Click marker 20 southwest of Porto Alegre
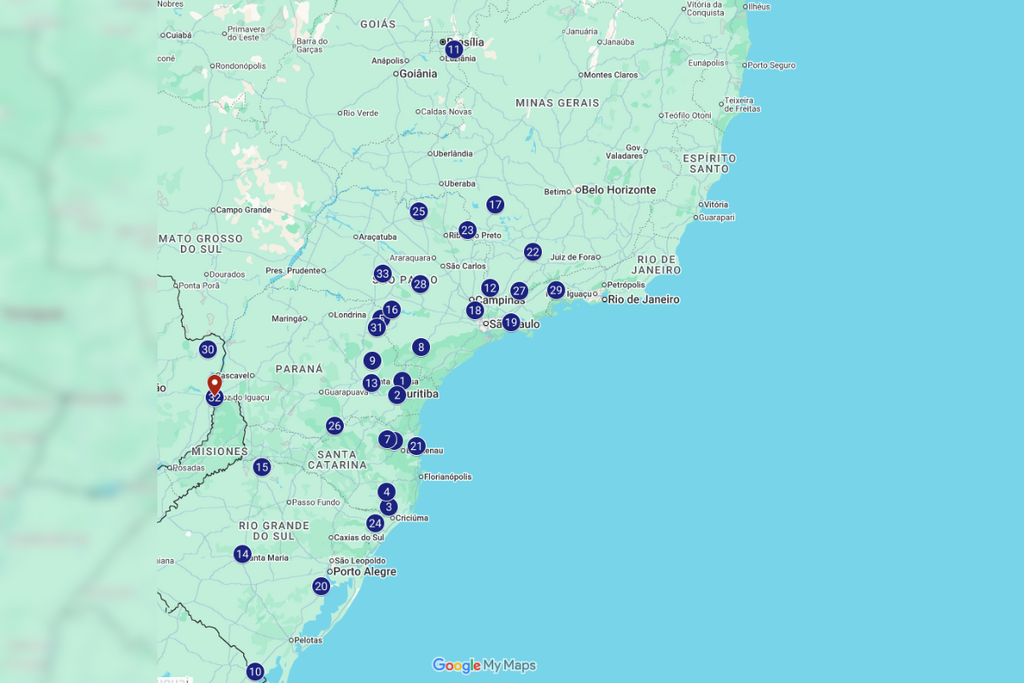Viewport: 1024px width, 683px height. 321,586
